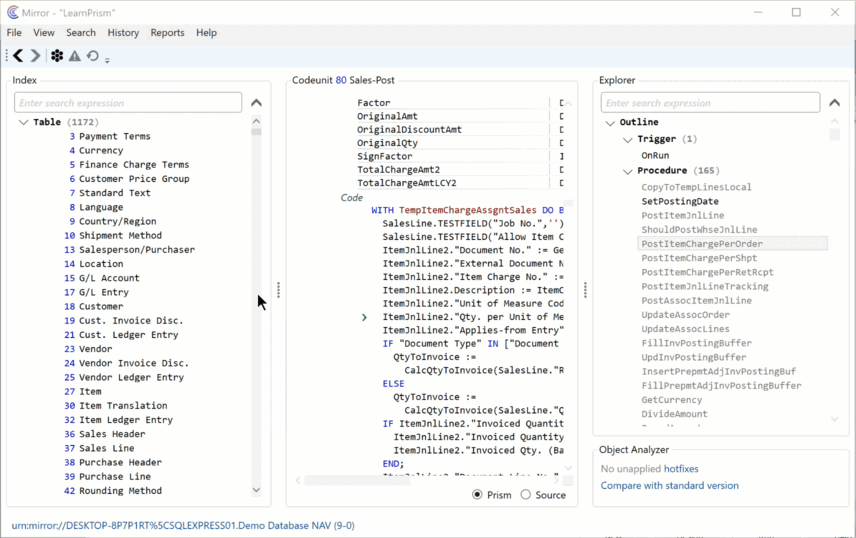Select the PostItemChargePerShpt procedure

(699, 258)
